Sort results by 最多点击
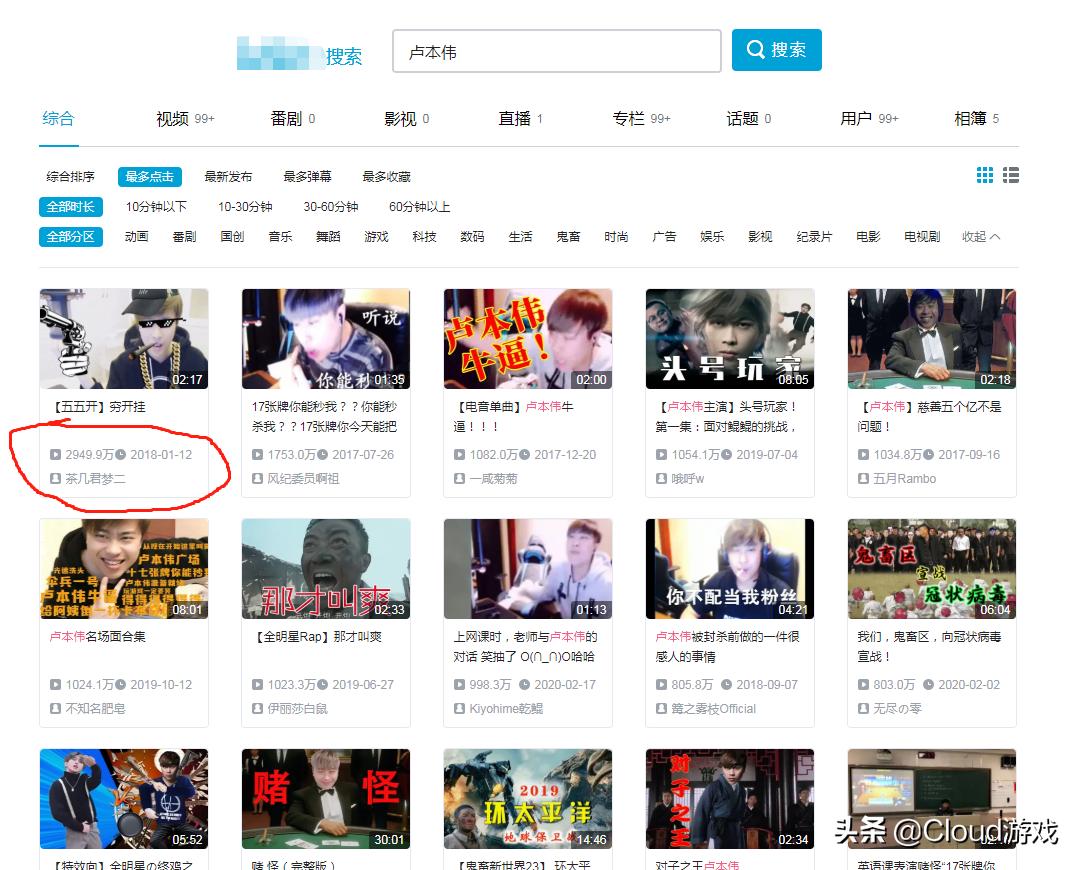This screenshot has height=870, width=1083. coord(150,177)
